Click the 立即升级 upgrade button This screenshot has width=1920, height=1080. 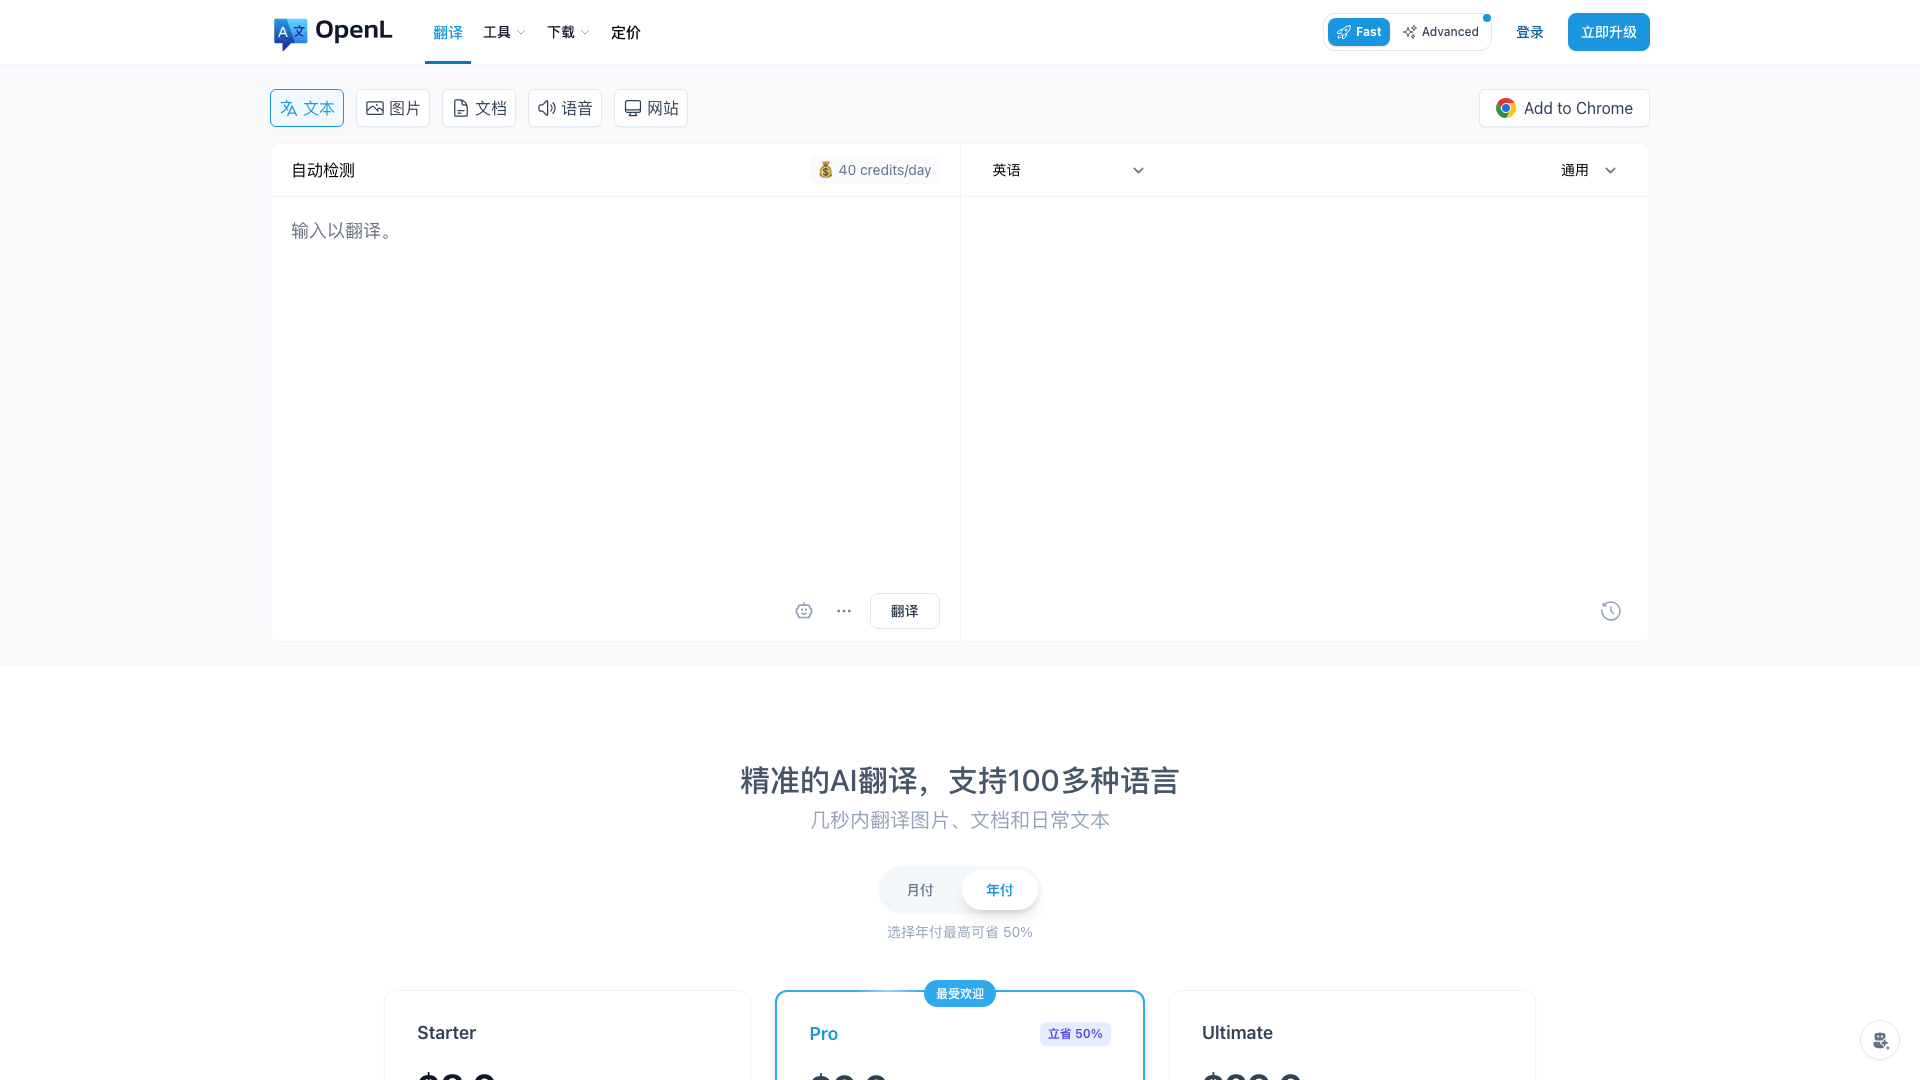[1609, 32]
